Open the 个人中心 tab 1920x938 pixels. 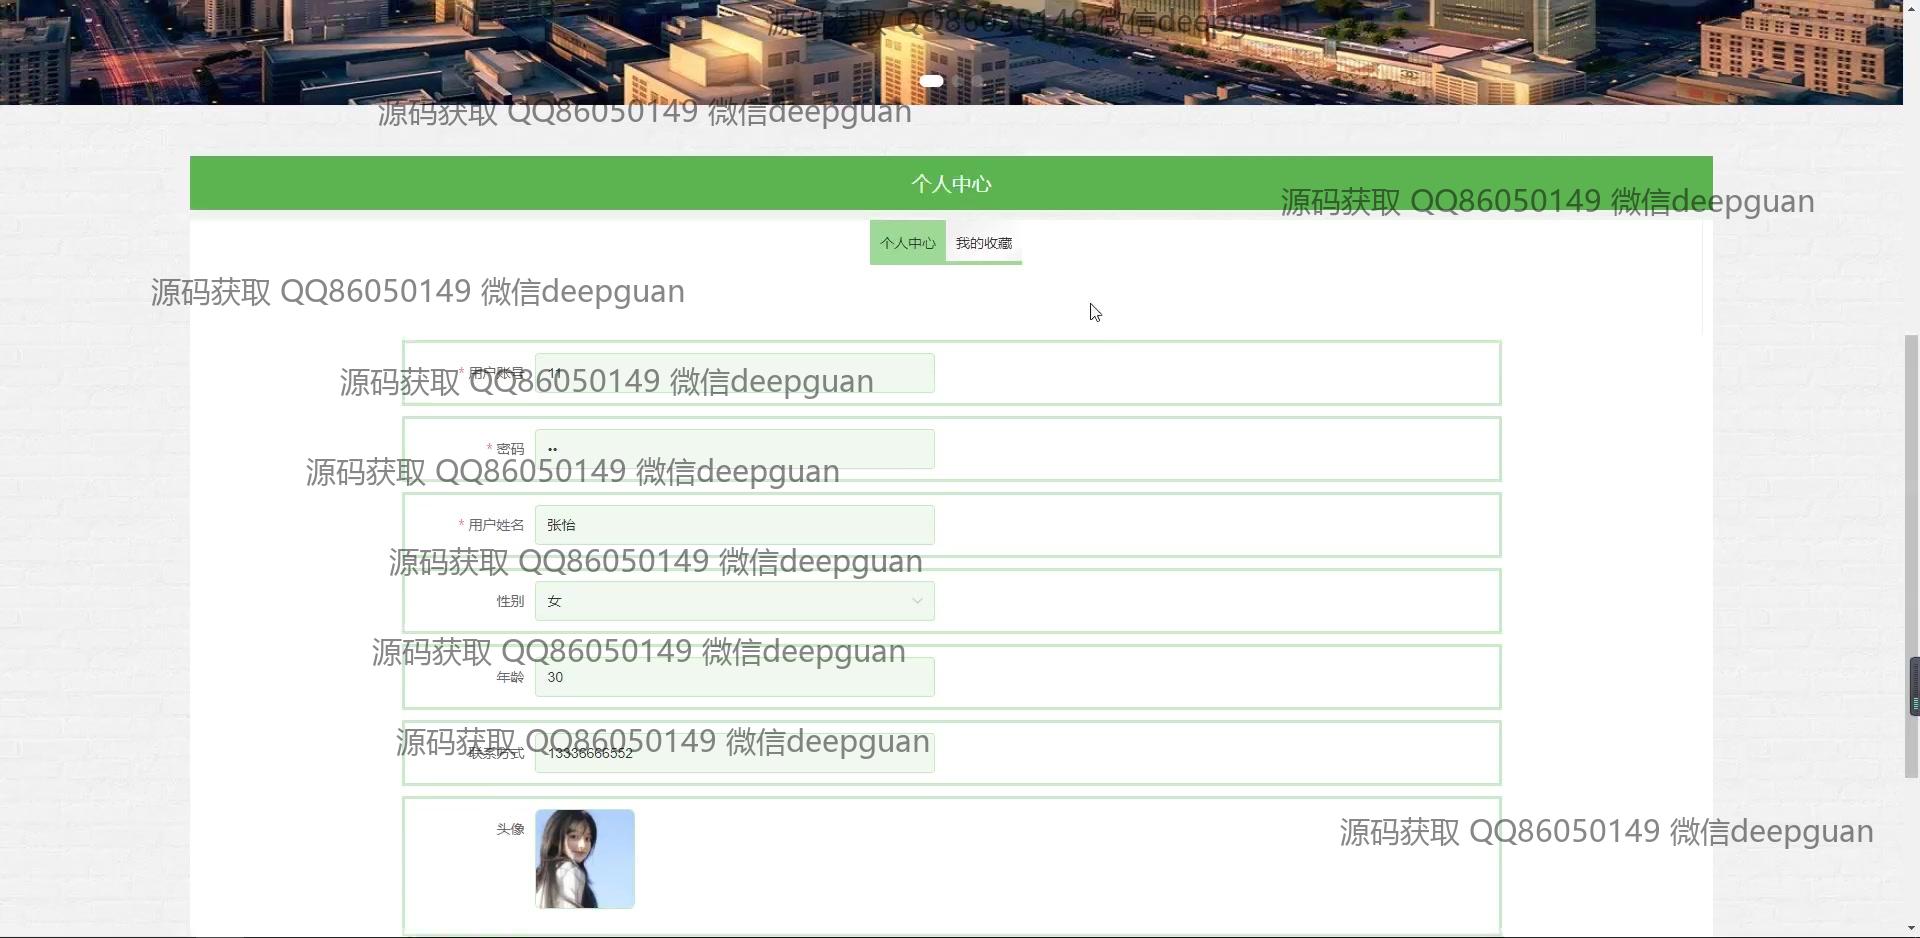907,243
